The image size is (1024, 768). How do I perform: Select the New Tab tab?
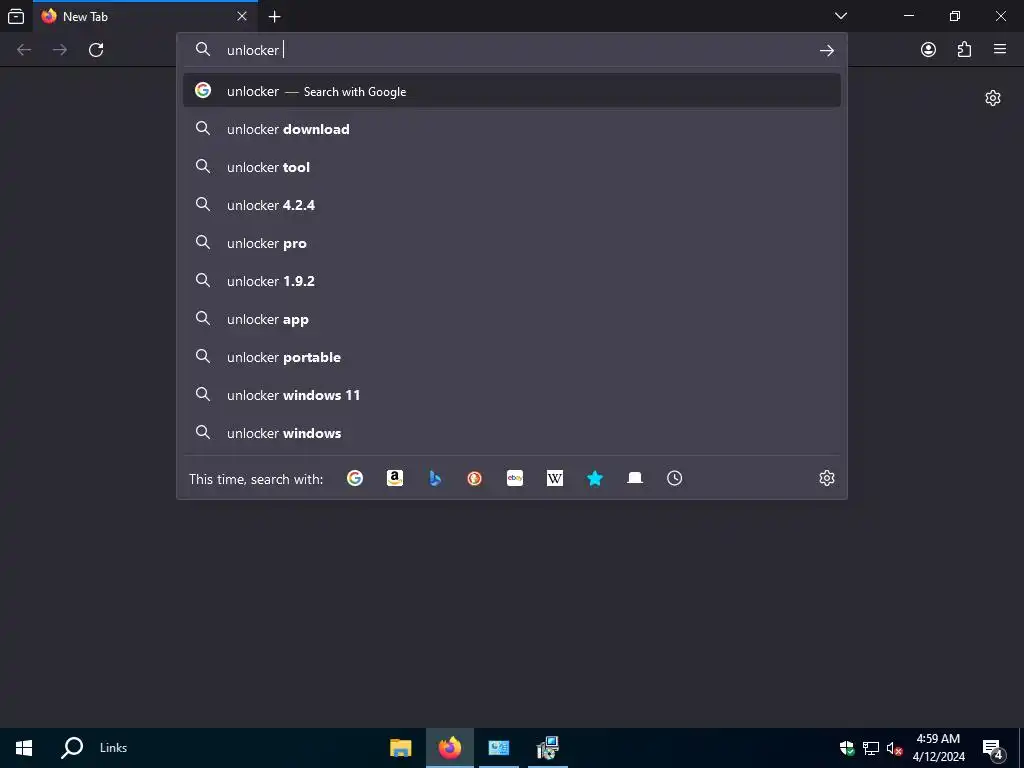[x=145, y=16]
